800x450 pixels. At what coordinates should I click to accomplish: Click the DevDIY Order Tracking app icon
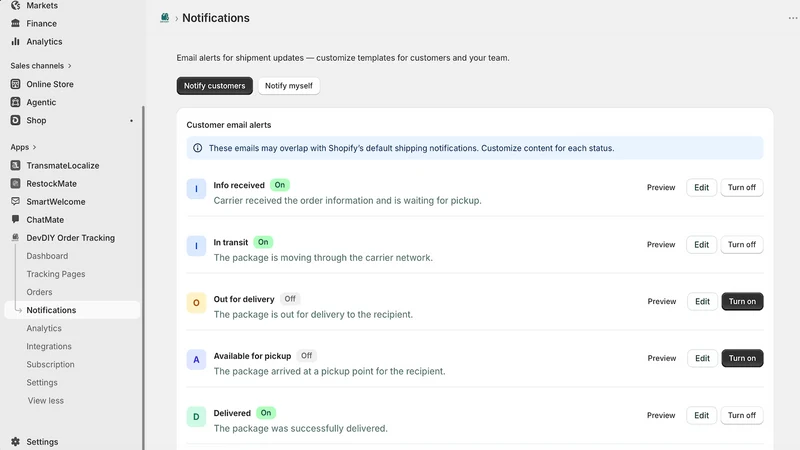click(15, 238)
